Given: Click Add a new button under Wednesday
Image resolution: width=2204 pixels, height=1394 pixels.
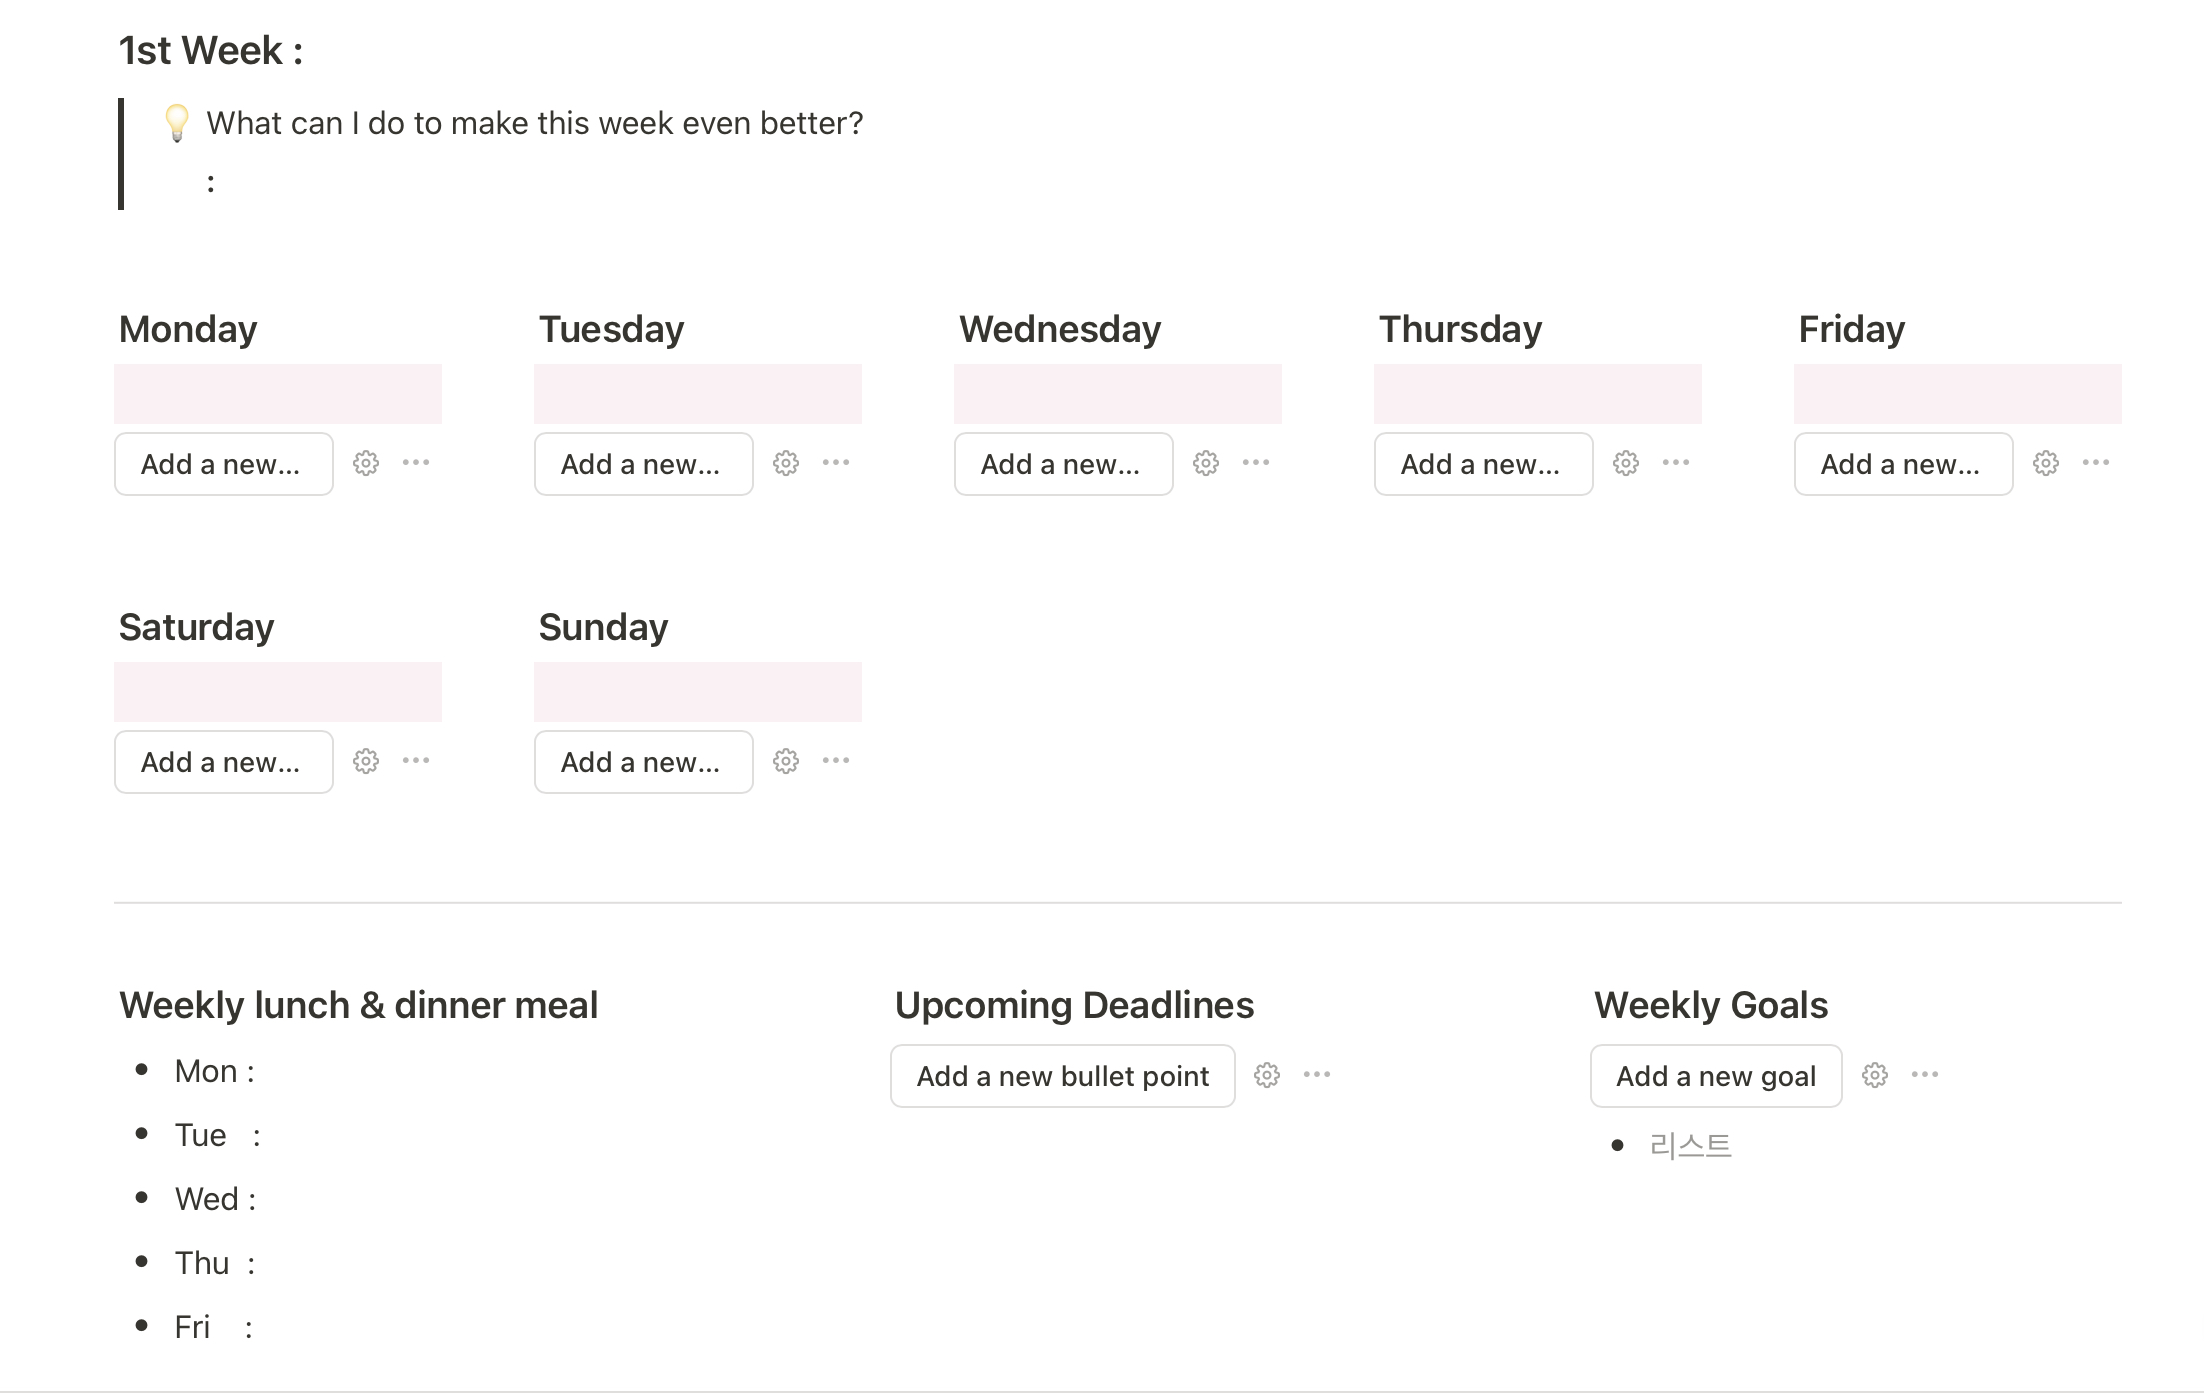Looking at the screenshot, I should click(x=1063, y=464).
